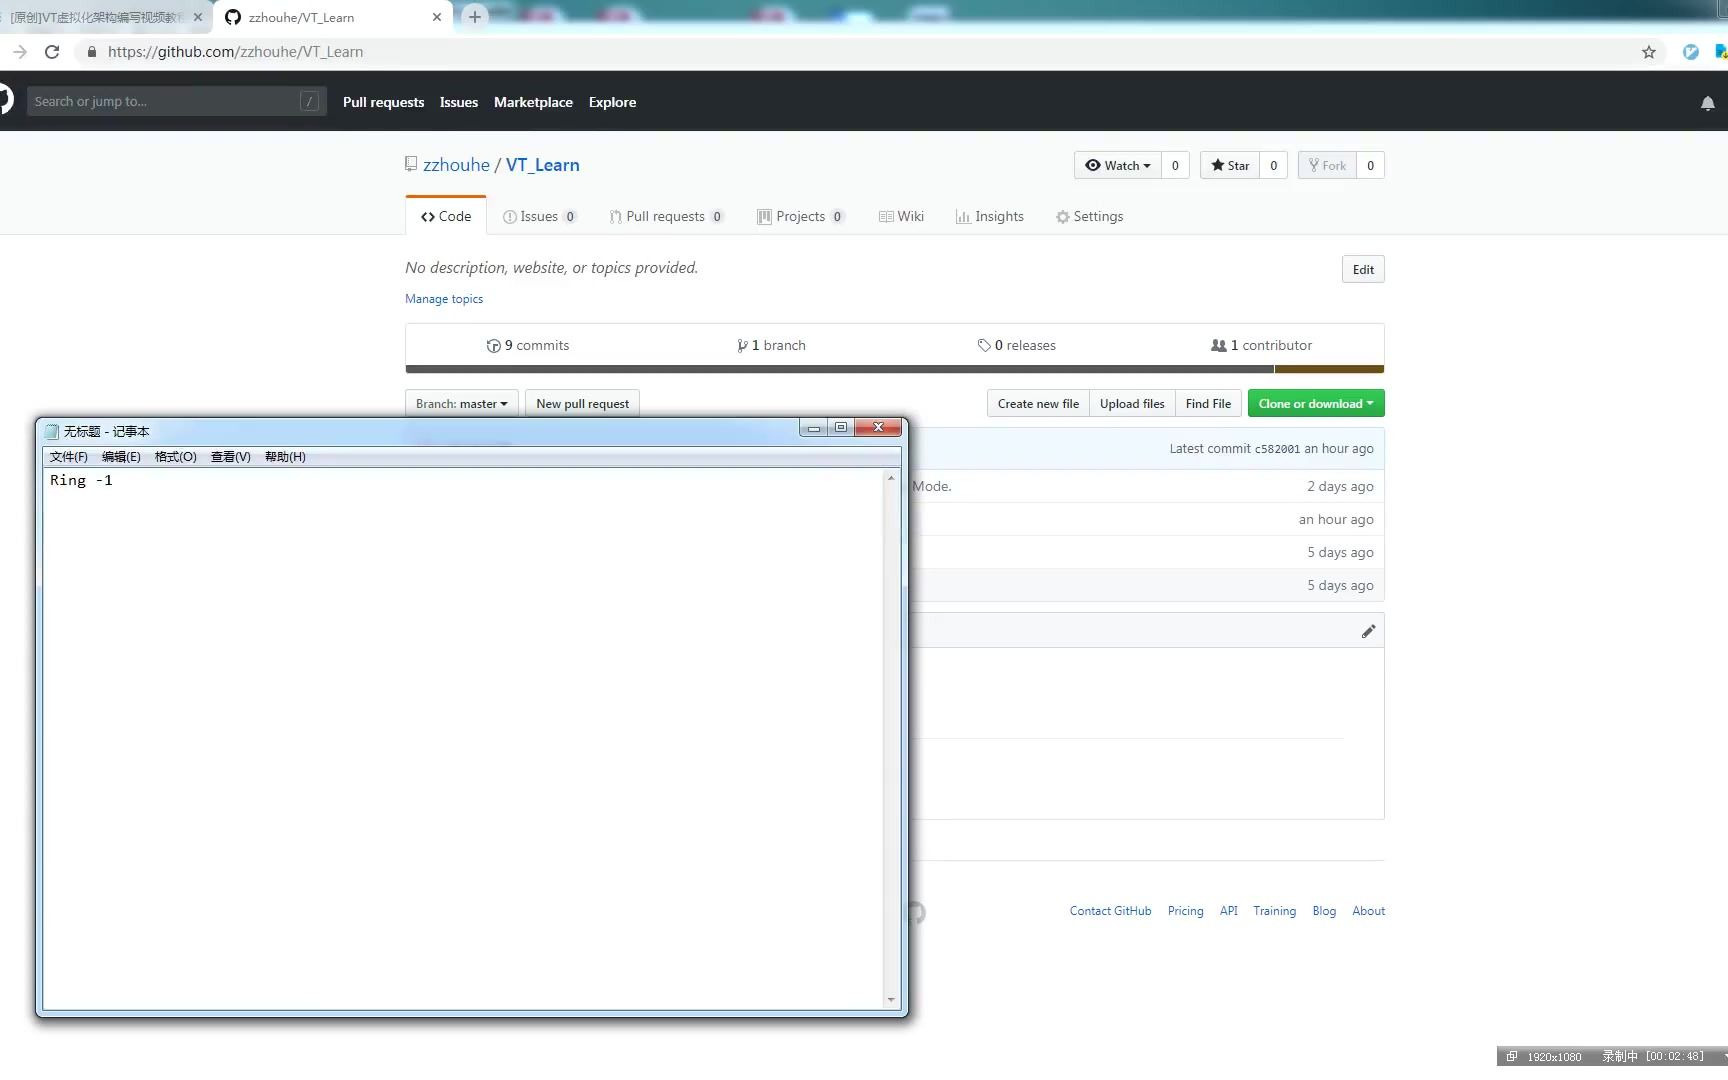The width and height of the screenshot is (1728, 1080).
Task: Edit README with pencil icon
Action: pyautogui.click(x=1368, y=631)
